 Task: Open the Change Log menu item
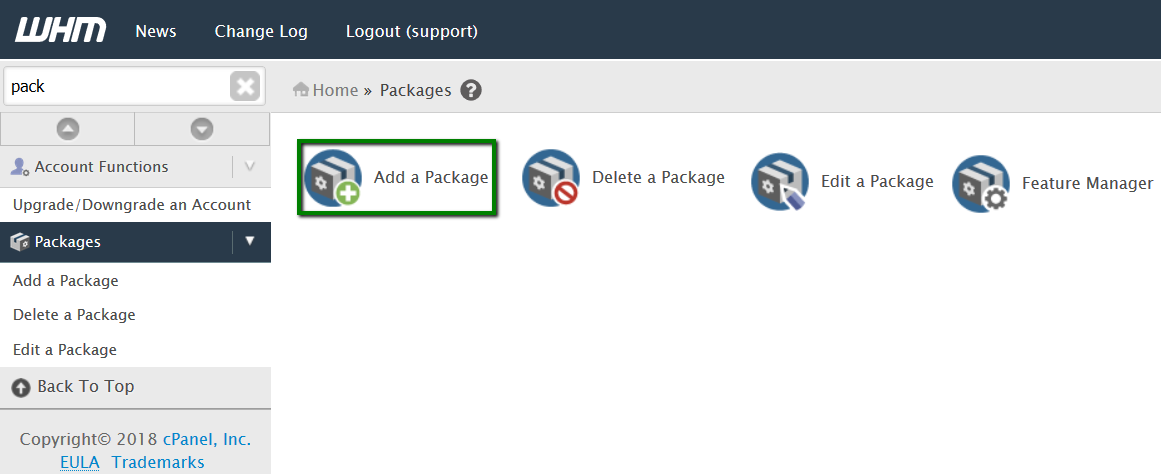pyautogui.click(x=261, y=32)
